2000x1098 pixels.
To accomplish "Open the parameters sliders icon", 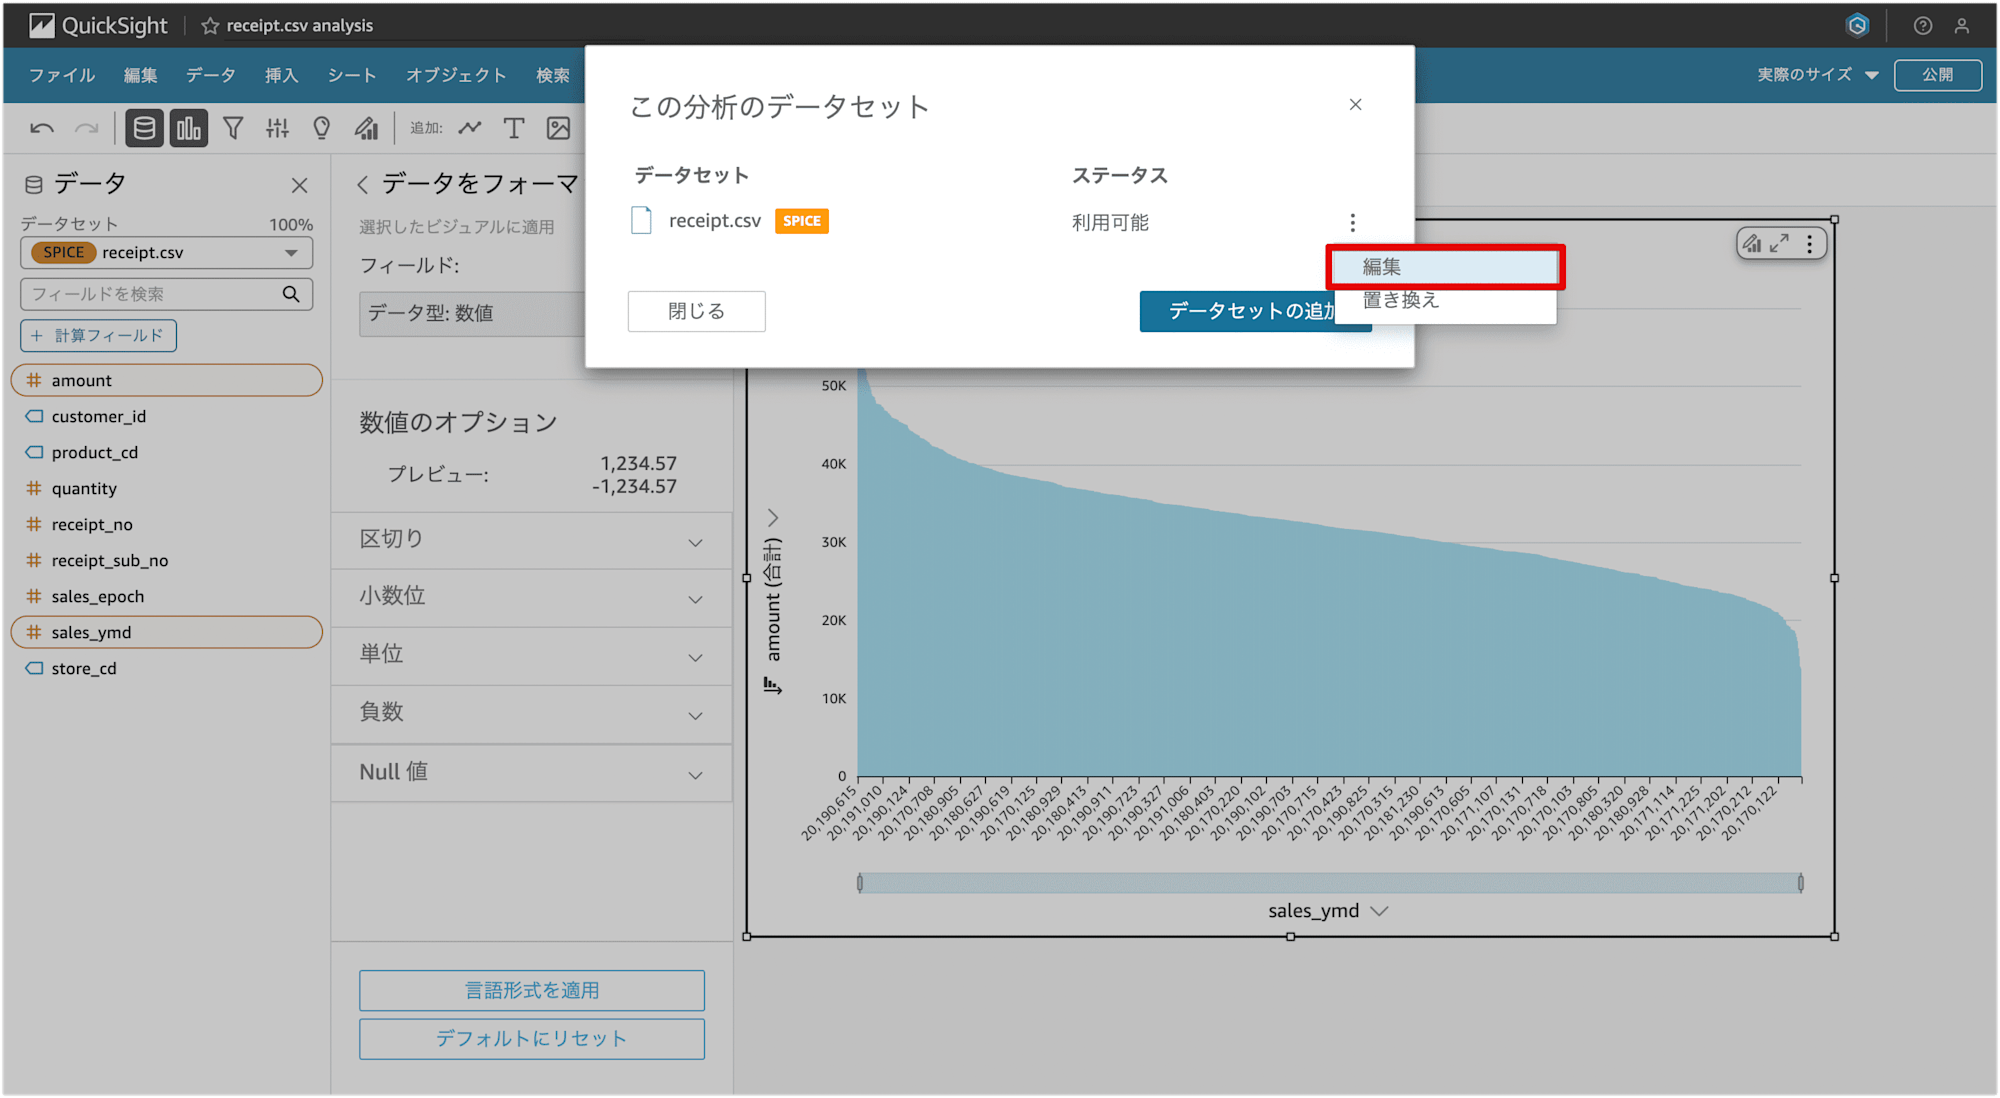I will (277, 128).
